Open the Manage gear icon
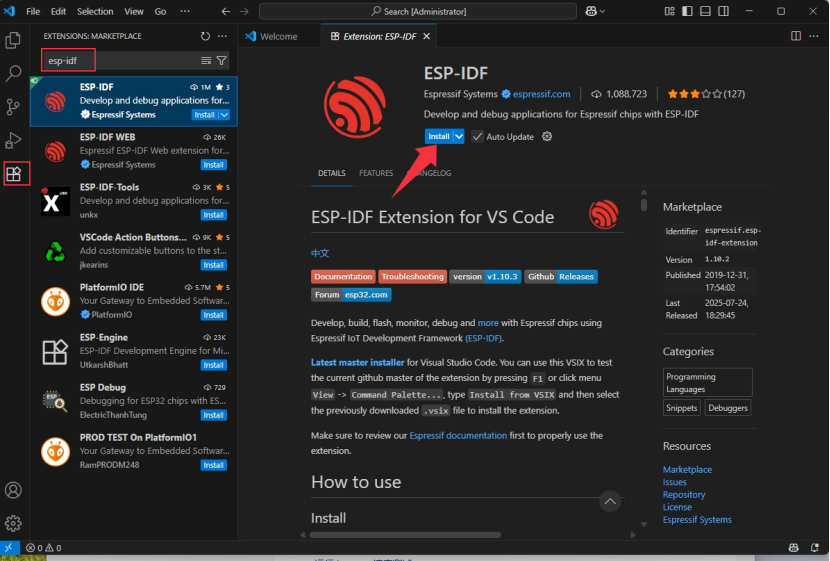The height and width of the screenshot is (561, 830). tap(13, 523)
